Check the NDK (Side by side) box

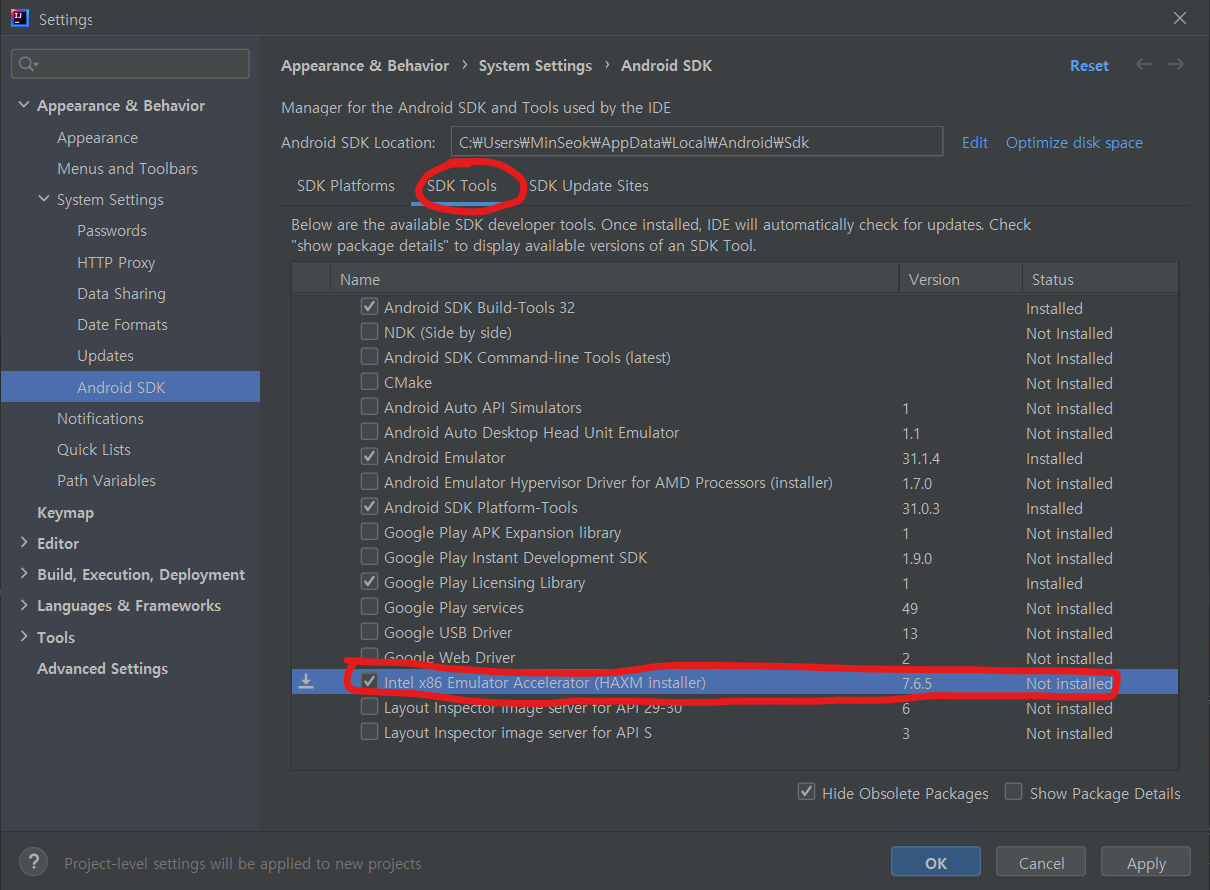(369, 332)
